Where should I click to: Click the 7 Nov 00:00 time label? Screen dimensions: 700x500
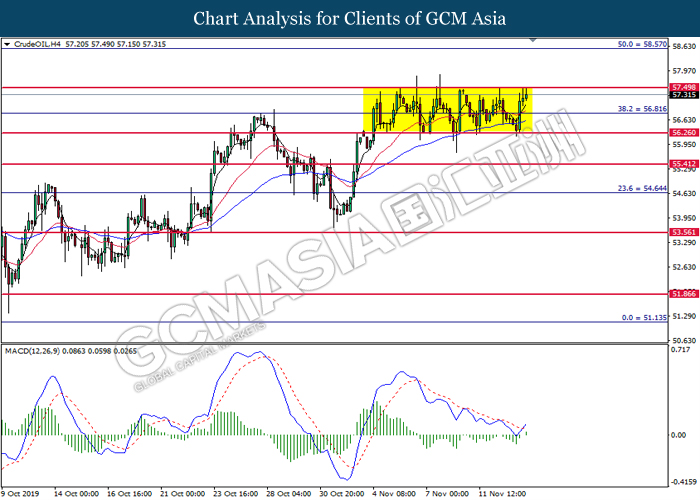point(447,494)
